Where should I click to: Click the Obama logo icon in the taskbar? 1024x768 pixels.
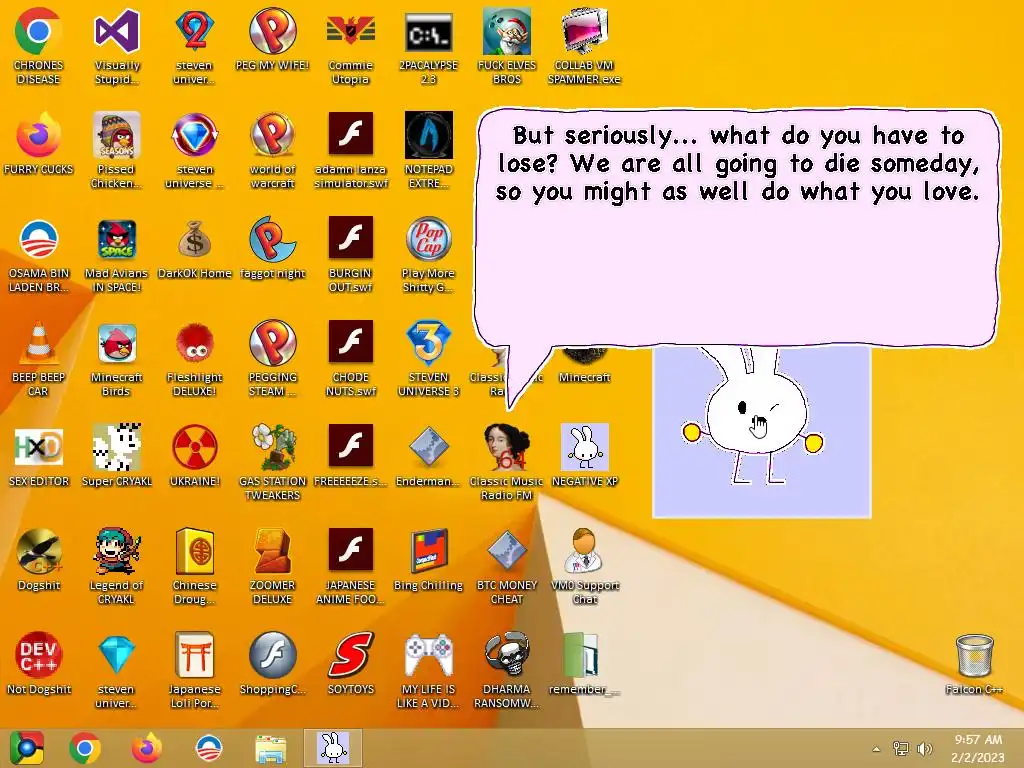pyautogui.click(x=209, y=748)
